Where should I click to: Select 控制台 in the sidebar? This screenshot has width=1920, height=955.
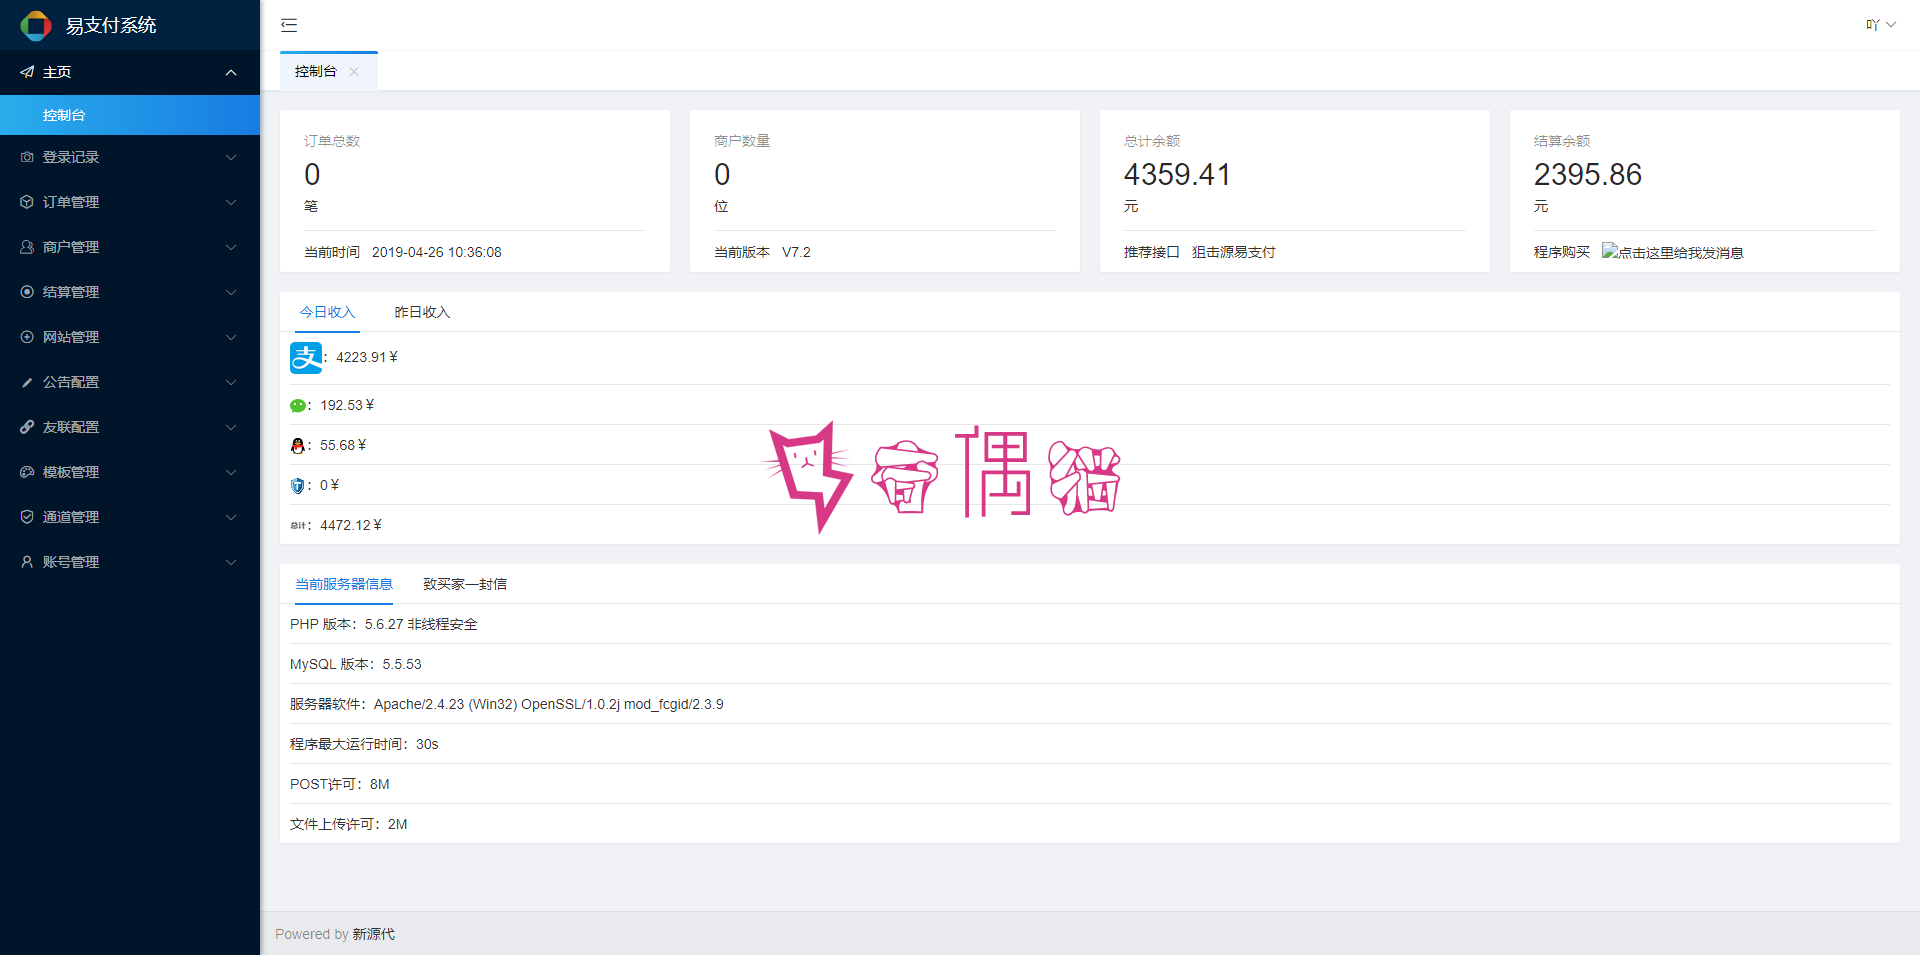(130, 115)
